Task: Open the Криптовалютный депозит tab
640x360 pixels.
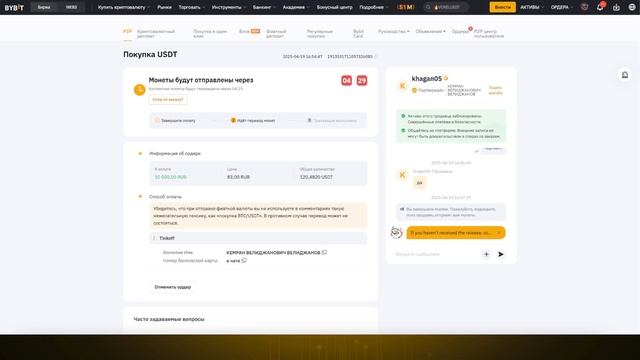Action: 156,33
